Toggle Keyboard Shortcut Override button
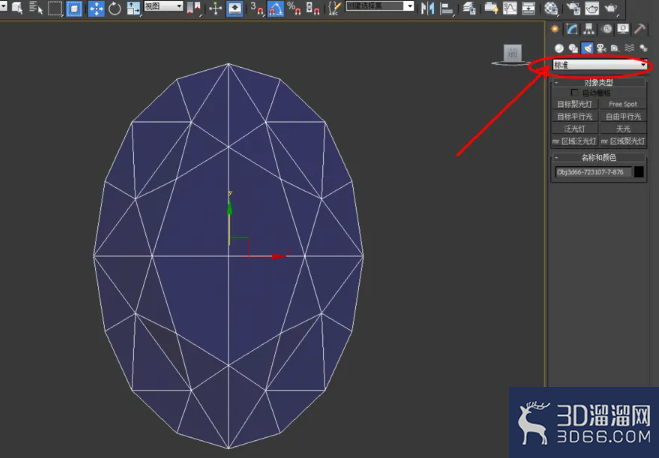Screen dimensions: 659x458 tap(234, 8)
